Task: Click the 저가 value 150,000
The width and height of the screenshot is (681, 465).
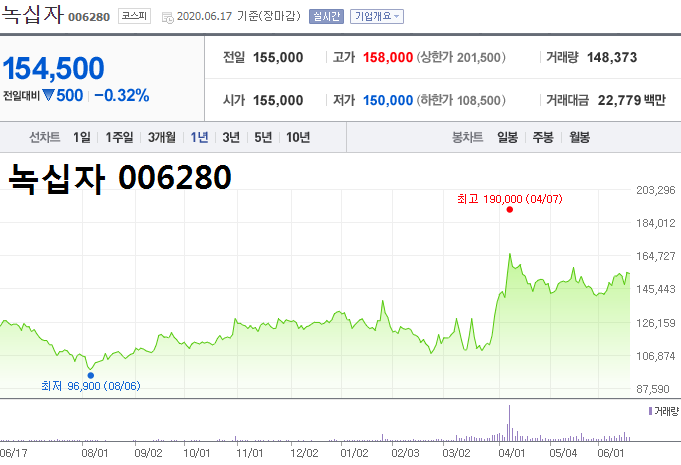Action: 388,100
